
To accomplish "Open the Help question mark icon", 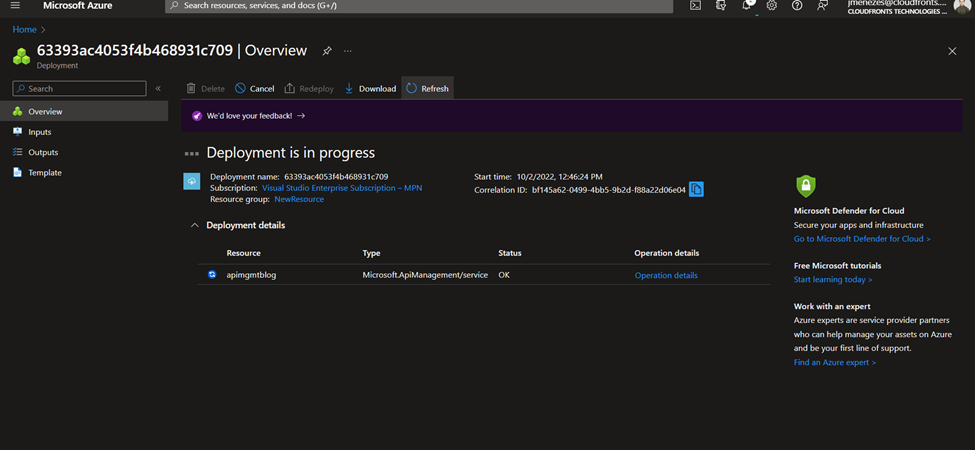I will tap(797, 5).
